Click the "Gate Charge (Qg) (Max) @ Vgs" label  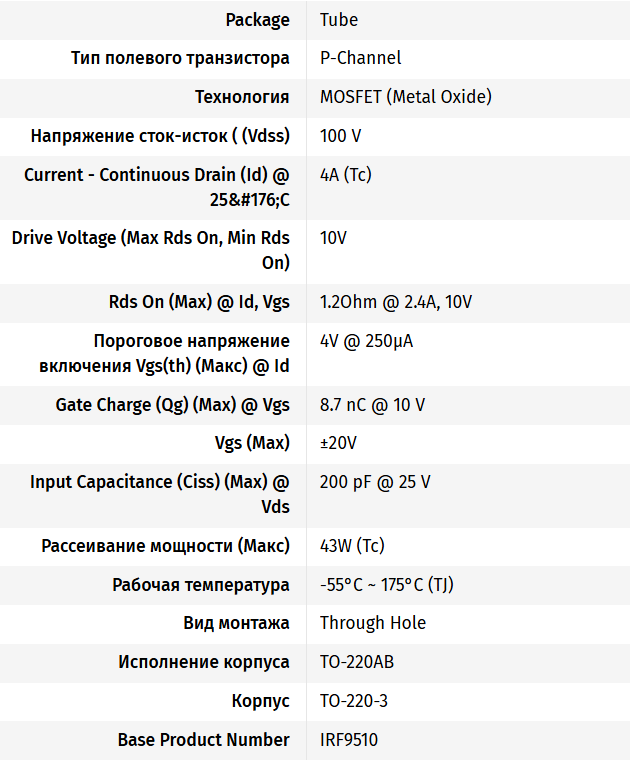click(172, 405)
